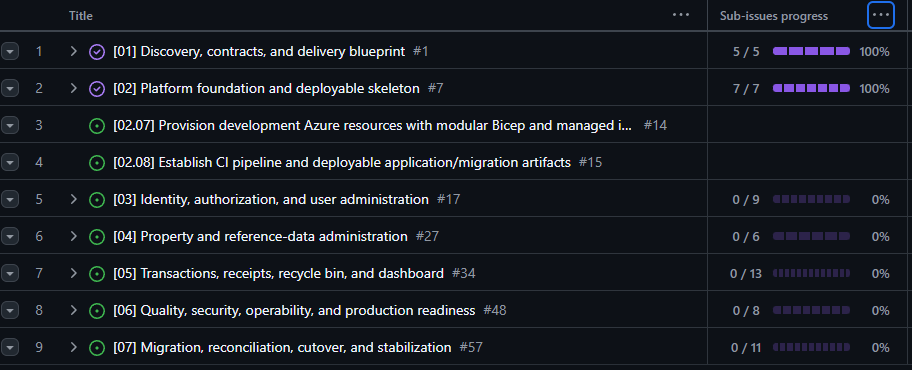This screenshot has width=912, height=370.
Task: Click the 5 / 5 count text
Action: pos(746,52)
